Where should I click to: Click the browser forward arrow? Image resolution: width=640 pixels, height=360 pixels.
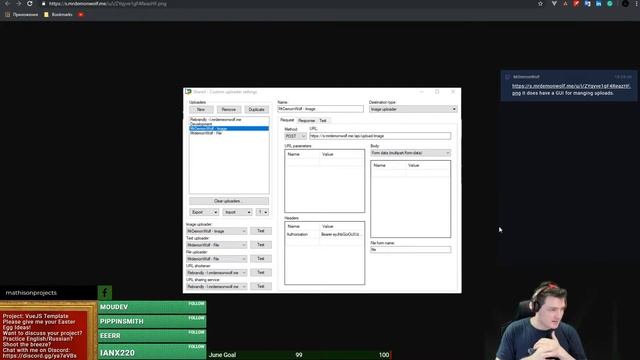(18, 4)
